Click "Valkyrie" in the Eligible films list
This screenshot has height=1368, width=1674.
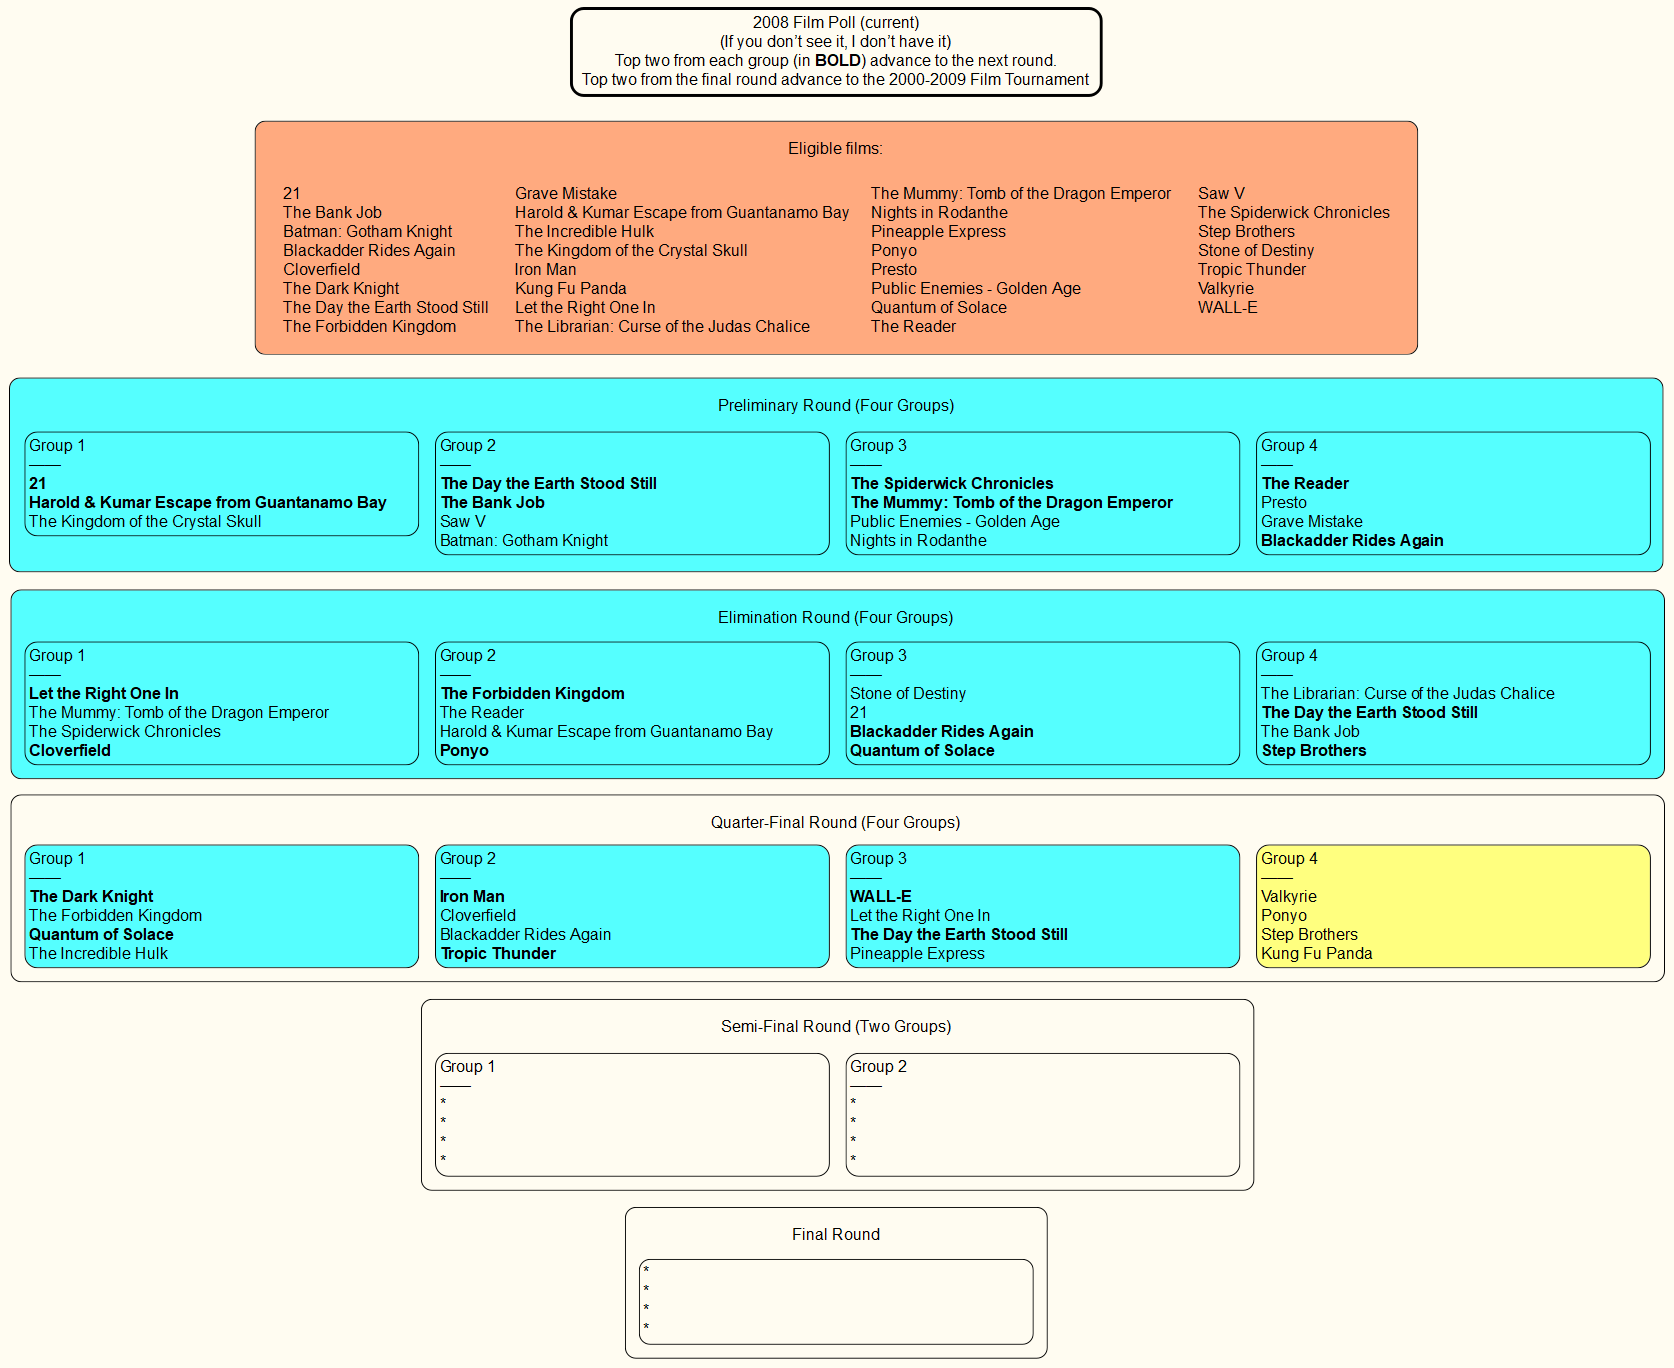tap(1225, 289)
